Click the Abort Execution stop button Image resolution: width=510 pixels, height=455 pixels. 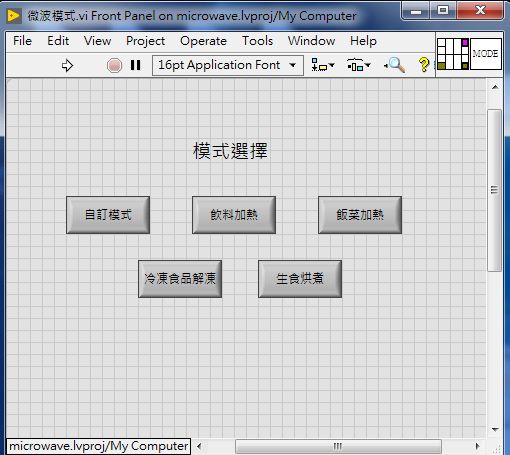tap(114, 65)
